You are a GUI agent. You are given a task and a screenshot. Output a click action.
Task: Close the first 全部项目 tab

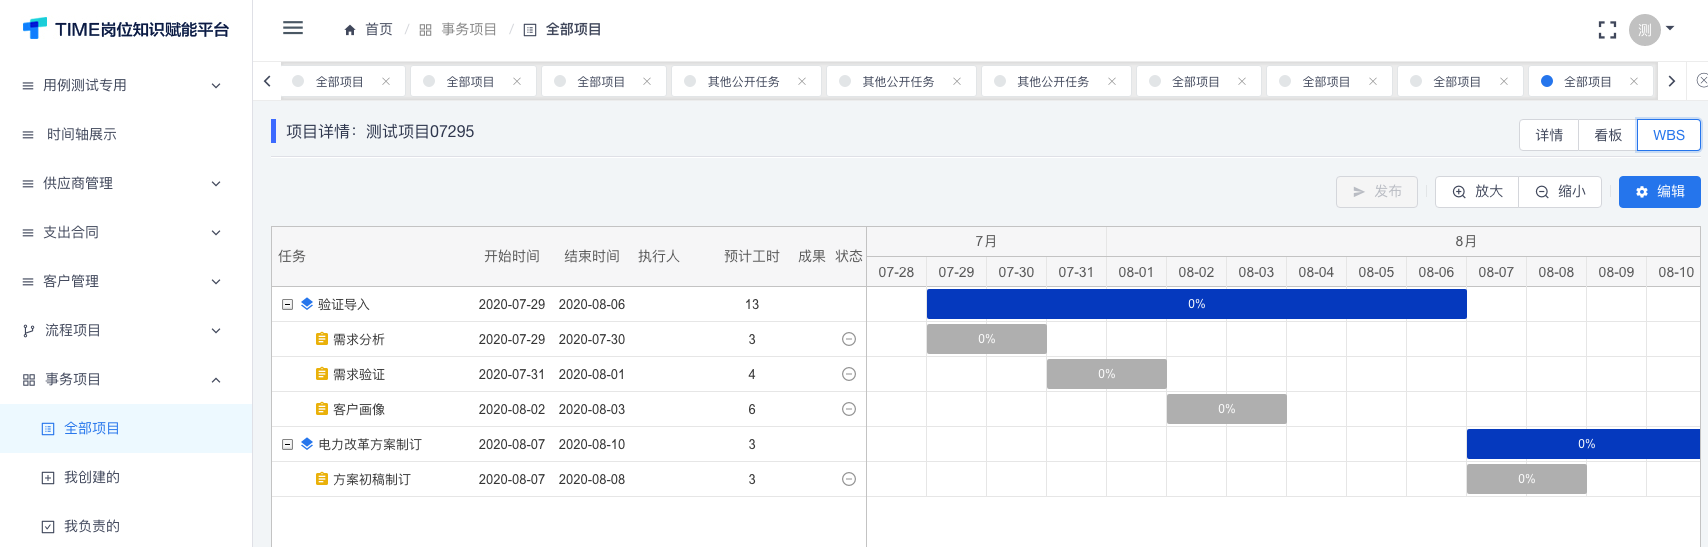tap(386, 81)
